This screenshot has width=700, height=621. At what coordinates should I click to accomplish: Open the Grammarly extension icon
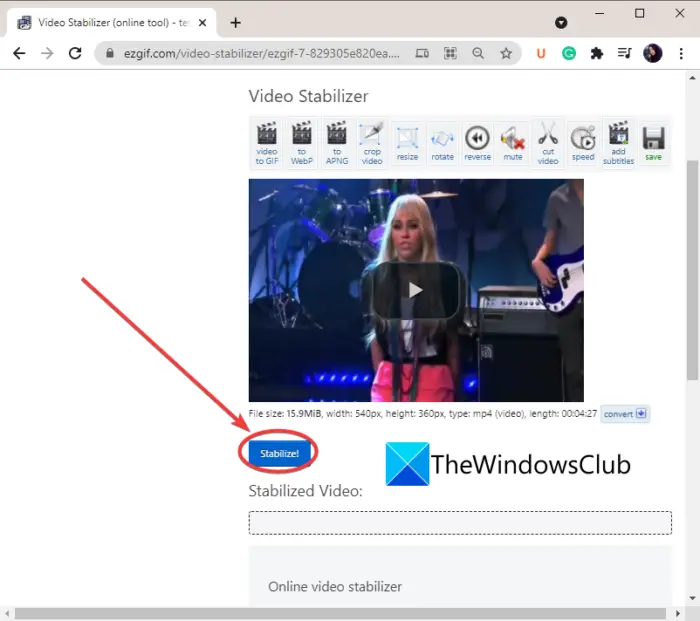[x=569, y=54]
